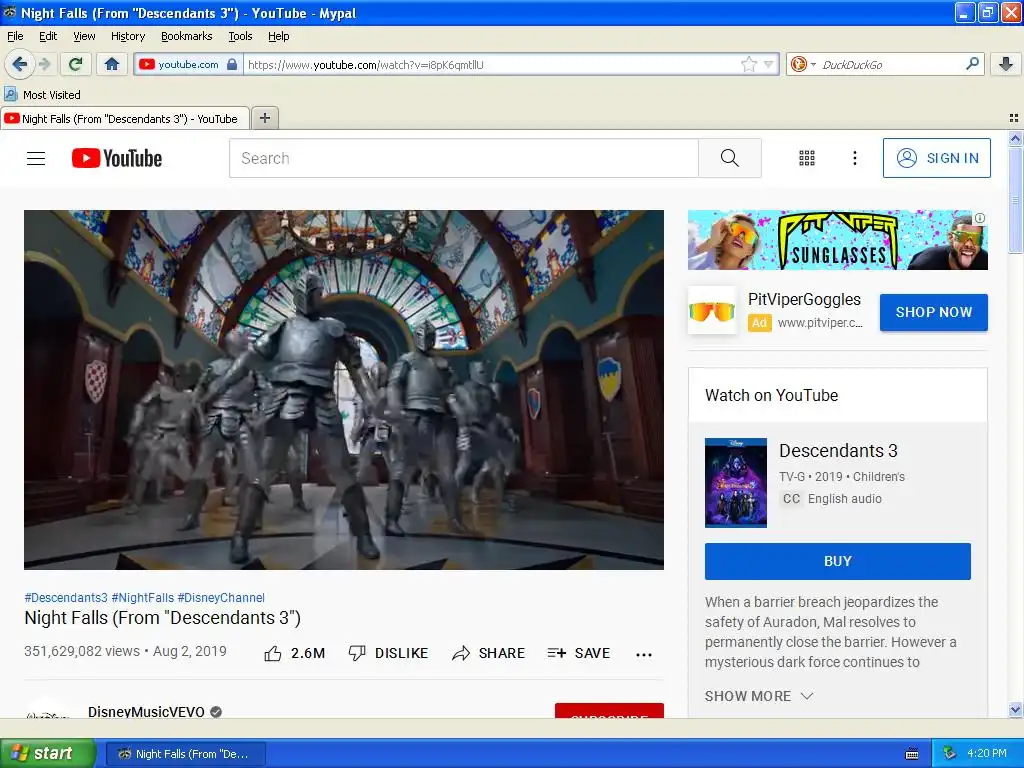Open the DisneyMusicVEVO channel name

coord(146,711)
